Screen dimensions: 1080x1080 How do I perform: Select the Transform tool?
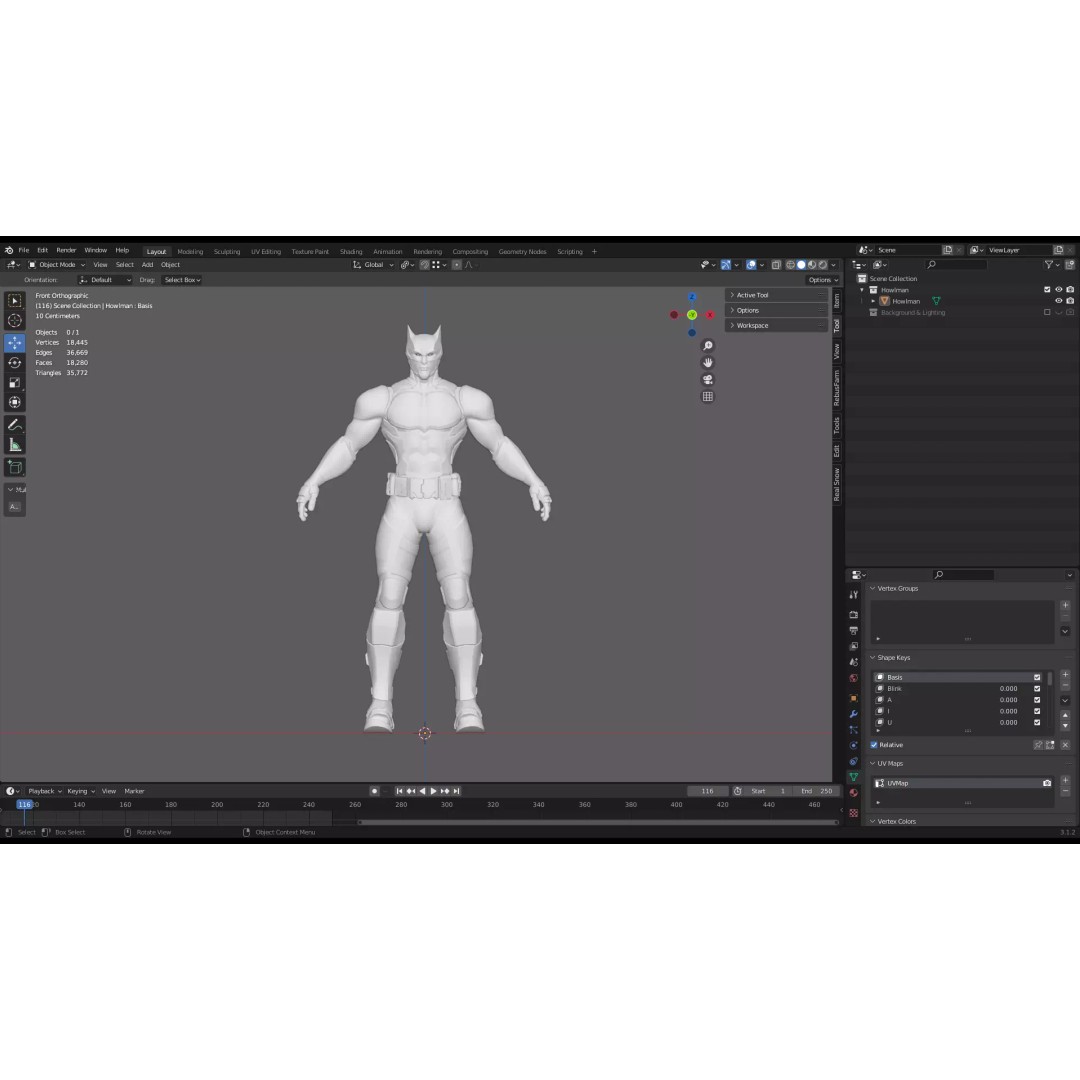coord(14,402)
